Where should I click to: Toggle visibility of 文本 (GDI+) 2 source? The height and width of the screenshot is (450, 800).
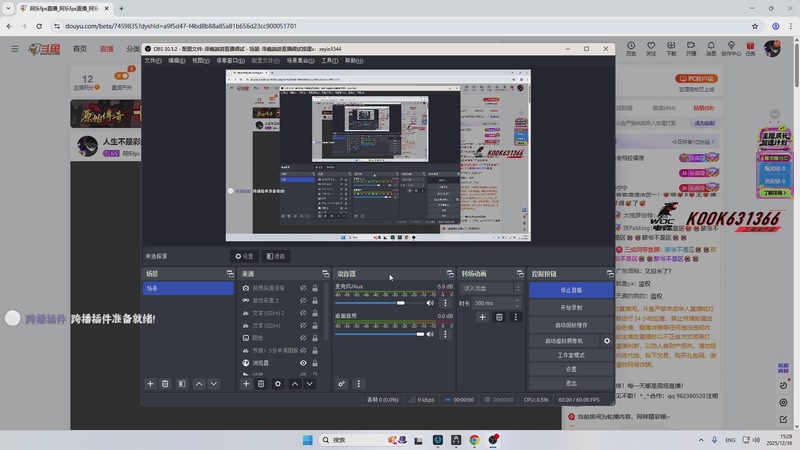pos(303,313)
